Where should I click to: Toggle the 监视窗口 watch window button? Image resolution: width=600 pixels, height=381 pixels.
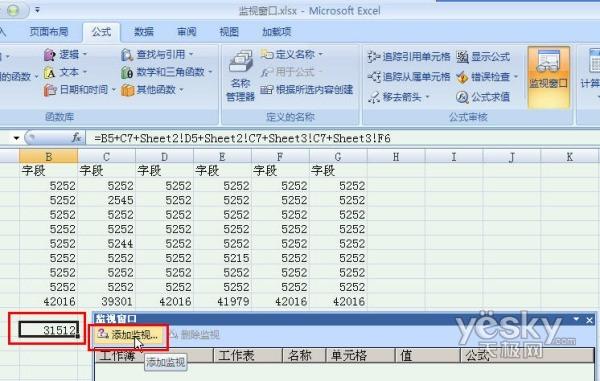pyautogui.click(x=548, y=77)
